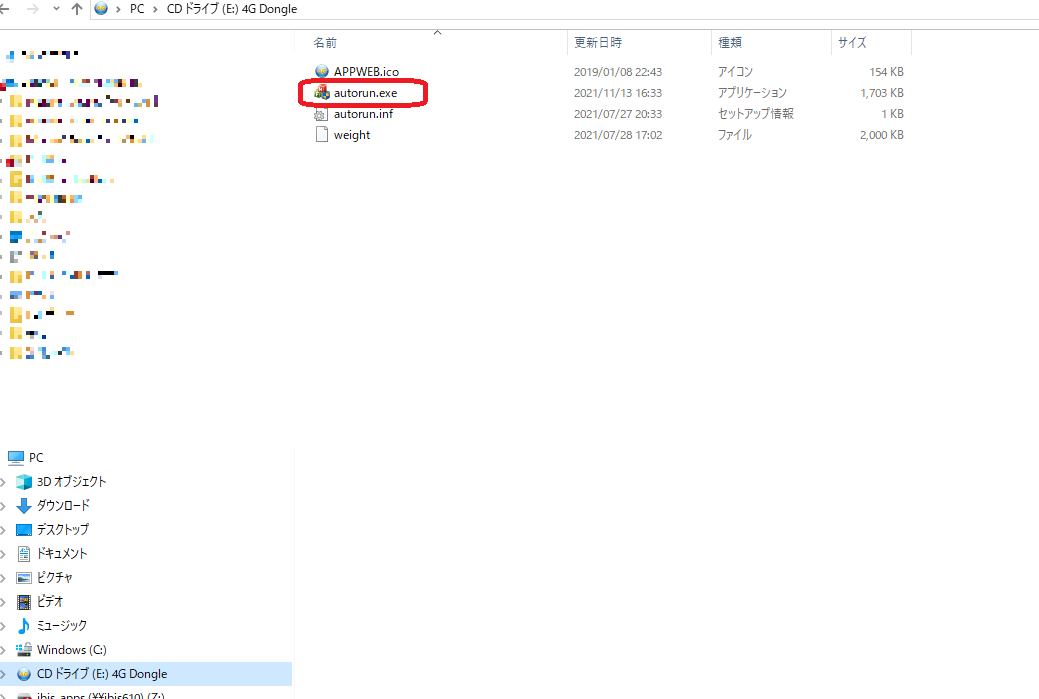The height and width of the screenshot is (699, 1039).
Task: Click the ビデオ film strip icon
Action: pyautogui.click(x=24, y=602)
